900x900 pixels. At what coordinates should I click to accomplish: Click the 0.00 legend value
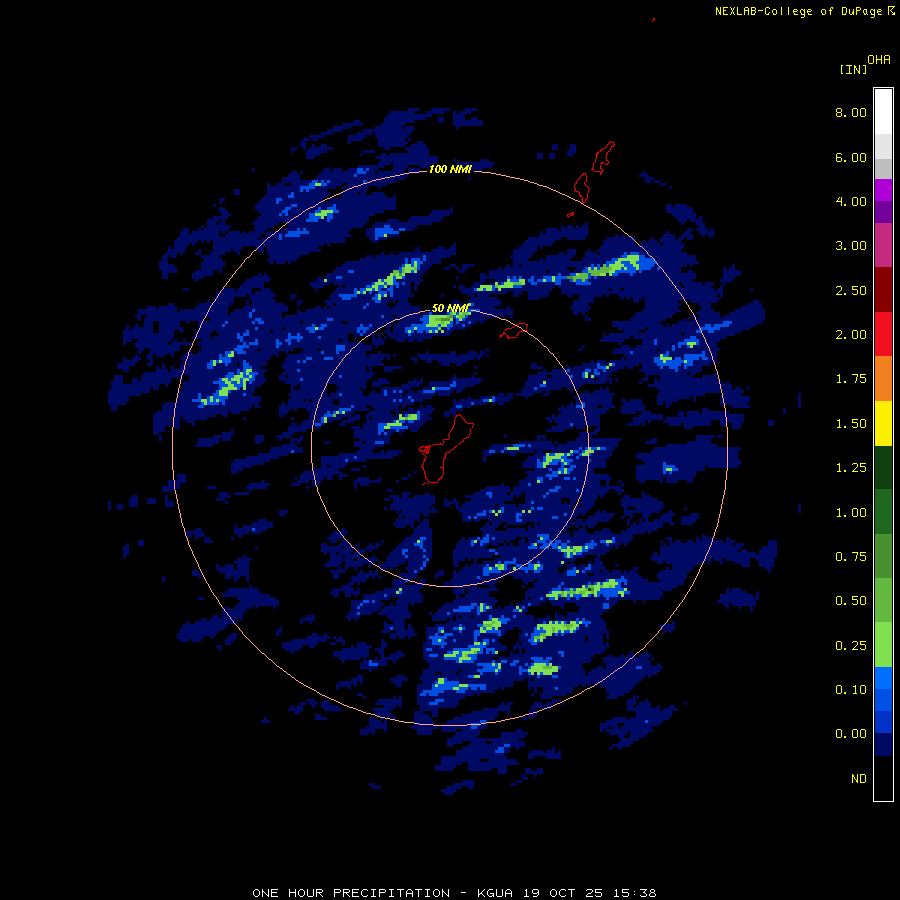(x=851, y=734)
